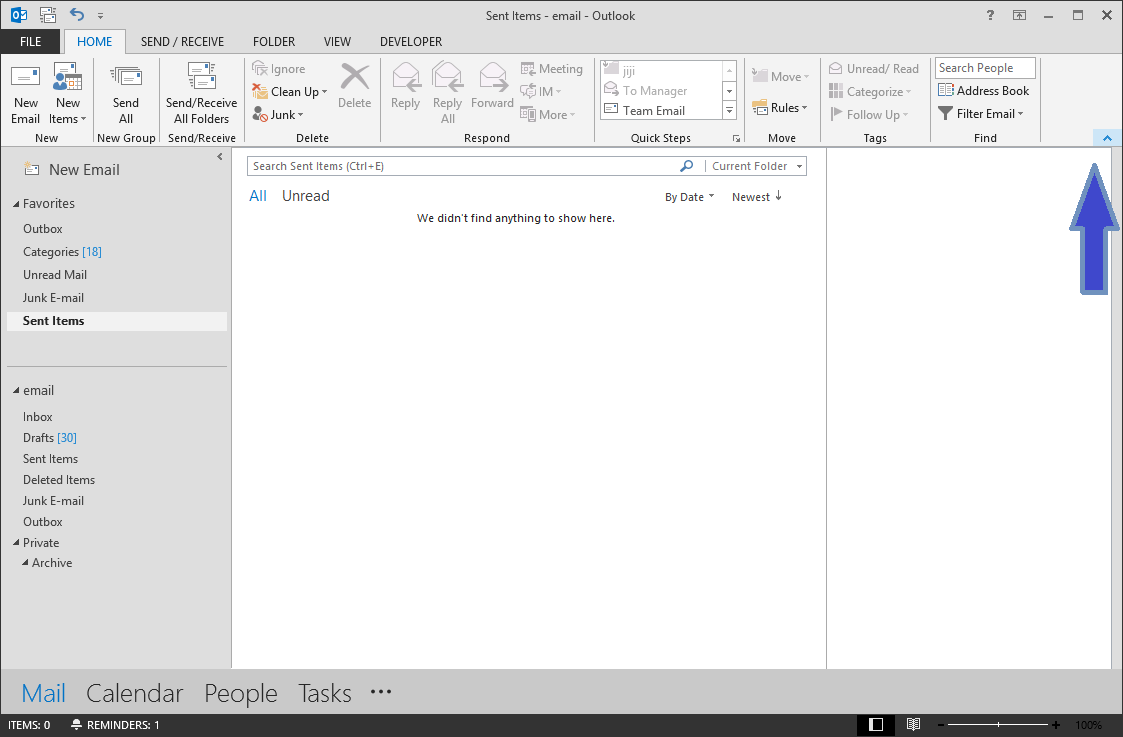Image resolution: width=1123 pixels, height=737 pixels.
Task: Open more navigation options (three dots)
Action: click(x=381, y=692)
